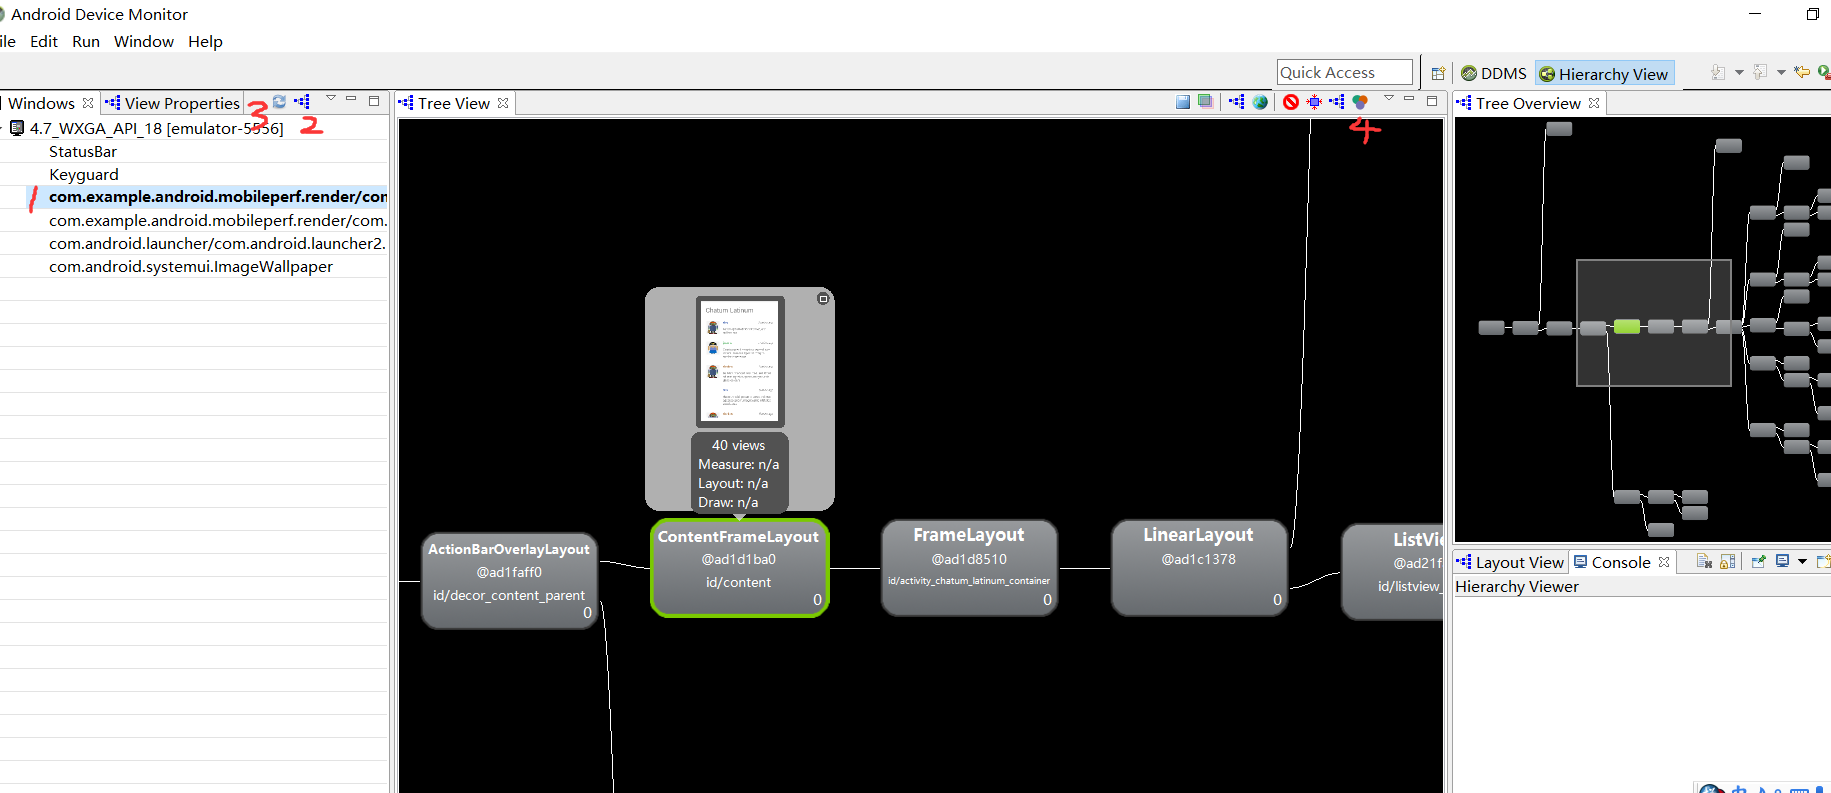Close the Tree View tab
This screenshot has height=793, width=1831.
503,103
